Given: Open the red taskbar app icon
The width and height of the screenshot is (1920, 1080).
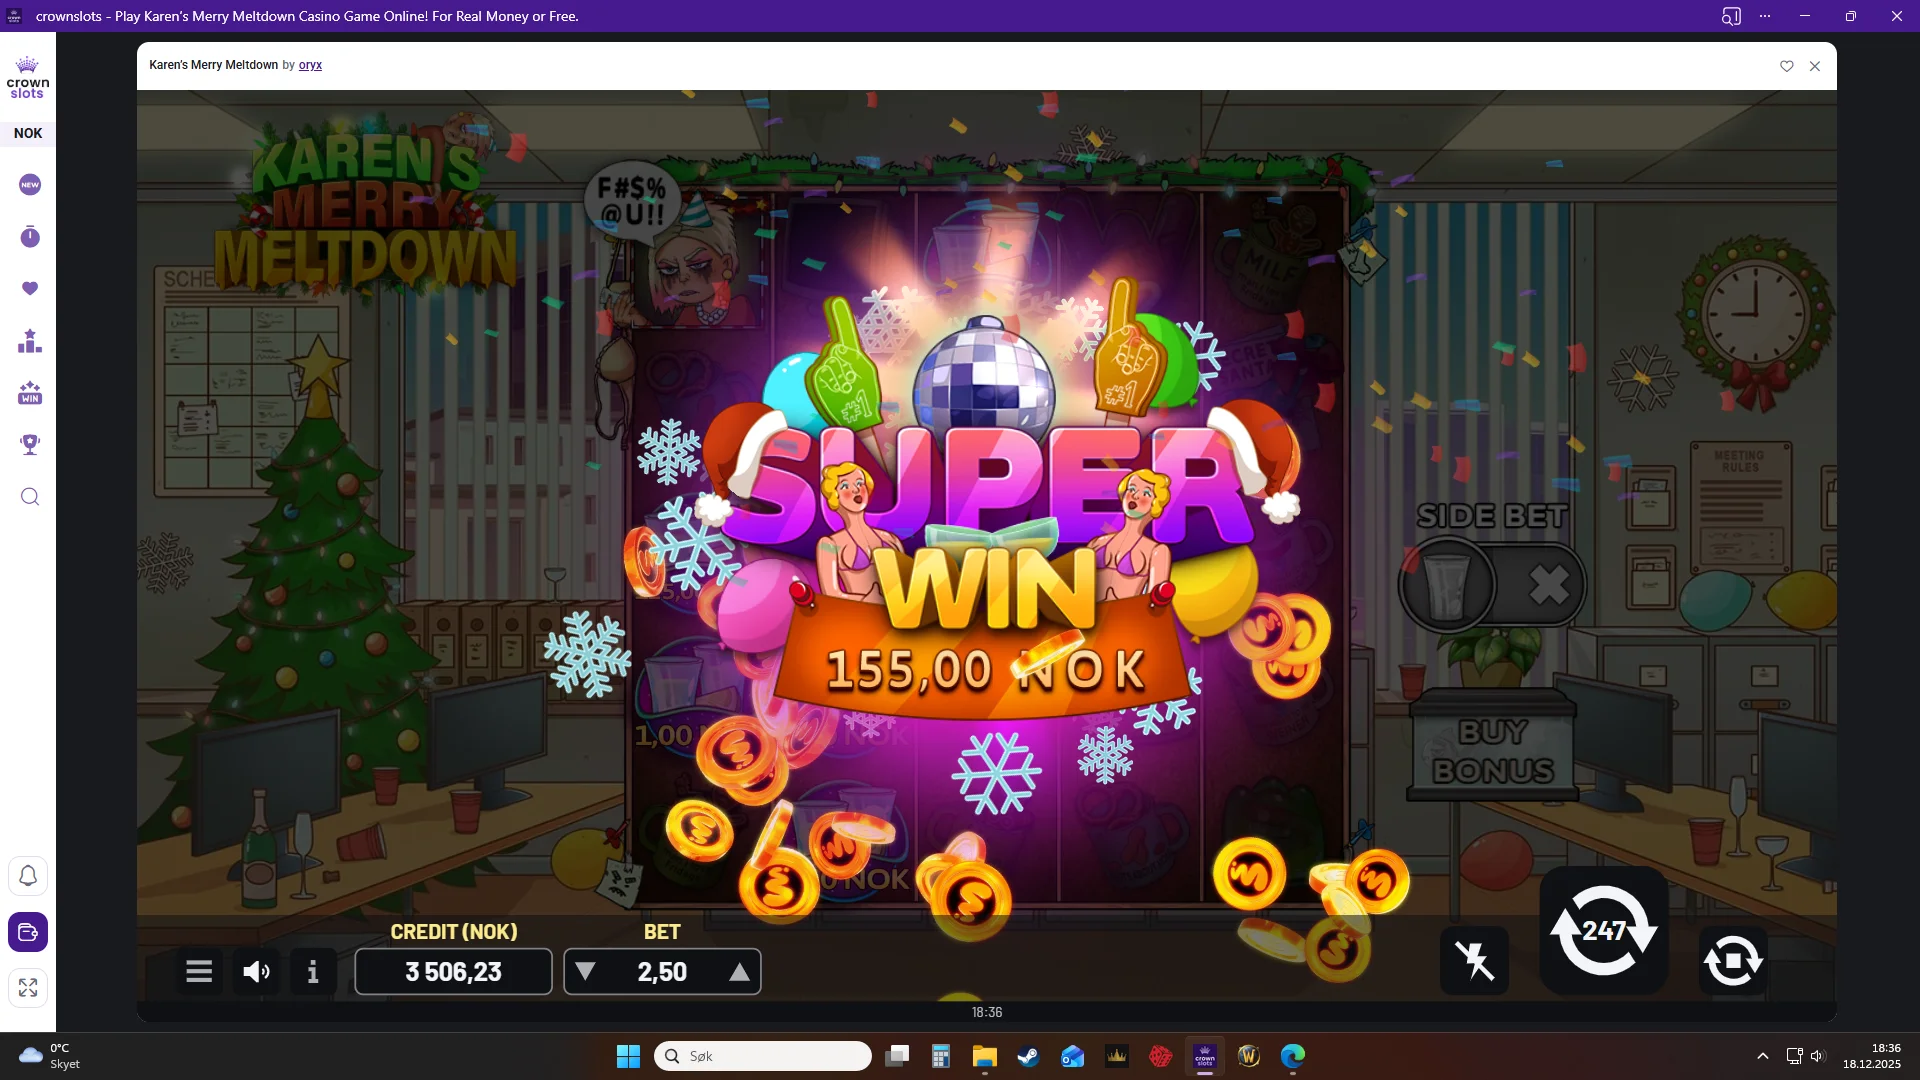Looking at the screenshot, I should click(1161, 1056).
